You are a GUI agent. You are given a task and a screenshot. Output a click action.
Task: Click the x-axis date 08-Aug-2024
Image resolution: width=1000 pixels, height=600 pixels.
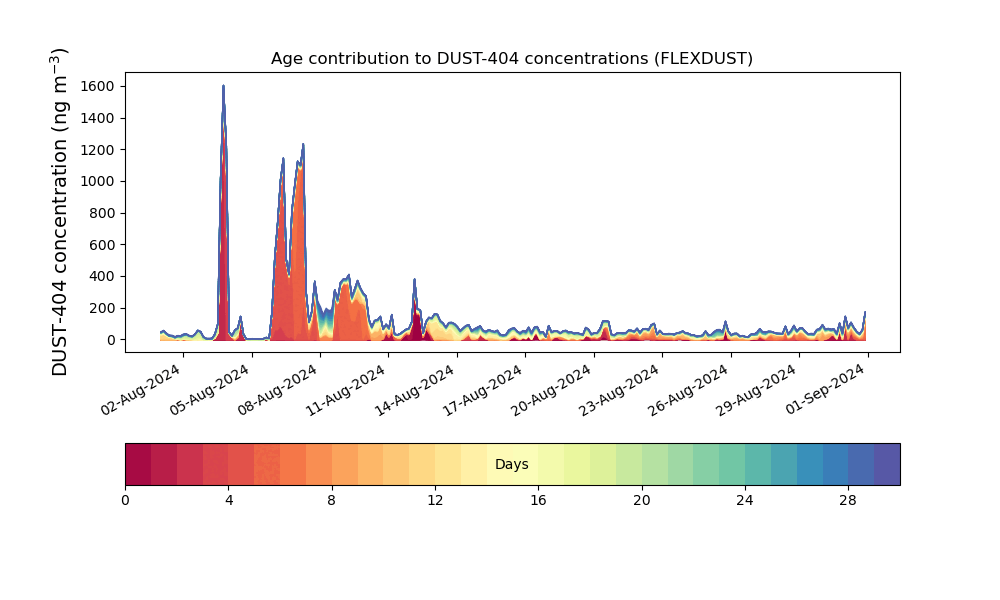click(277, 390)
